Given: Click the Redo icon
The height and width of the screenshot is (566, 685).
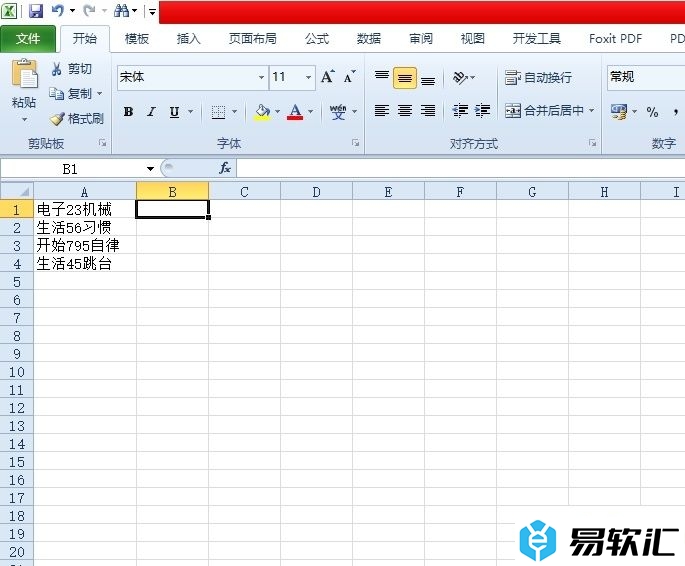Looking at the screenshot, I should click(89, 10).
